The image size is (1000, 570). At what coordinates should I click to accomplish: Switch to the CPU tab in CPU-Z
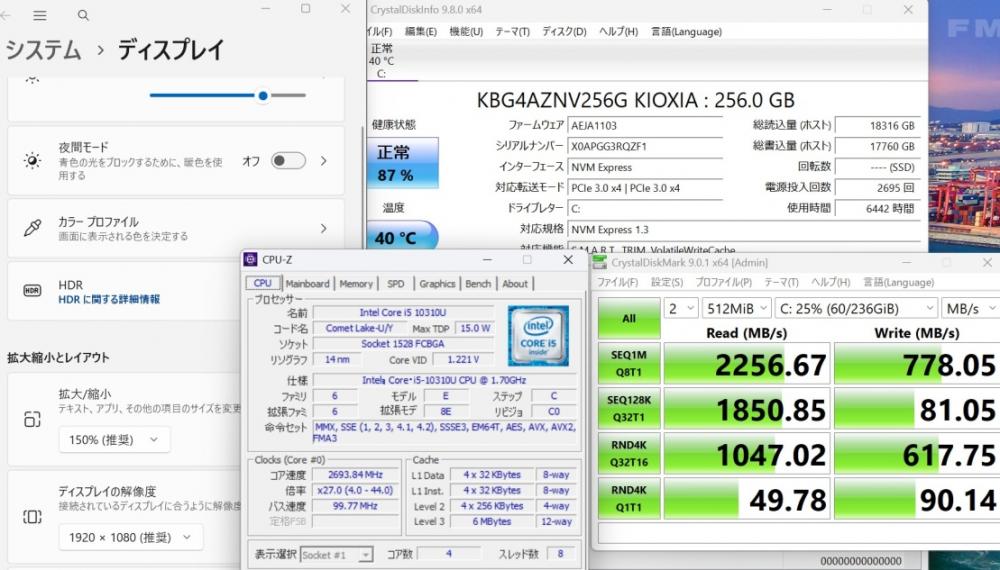click(263, 284)
